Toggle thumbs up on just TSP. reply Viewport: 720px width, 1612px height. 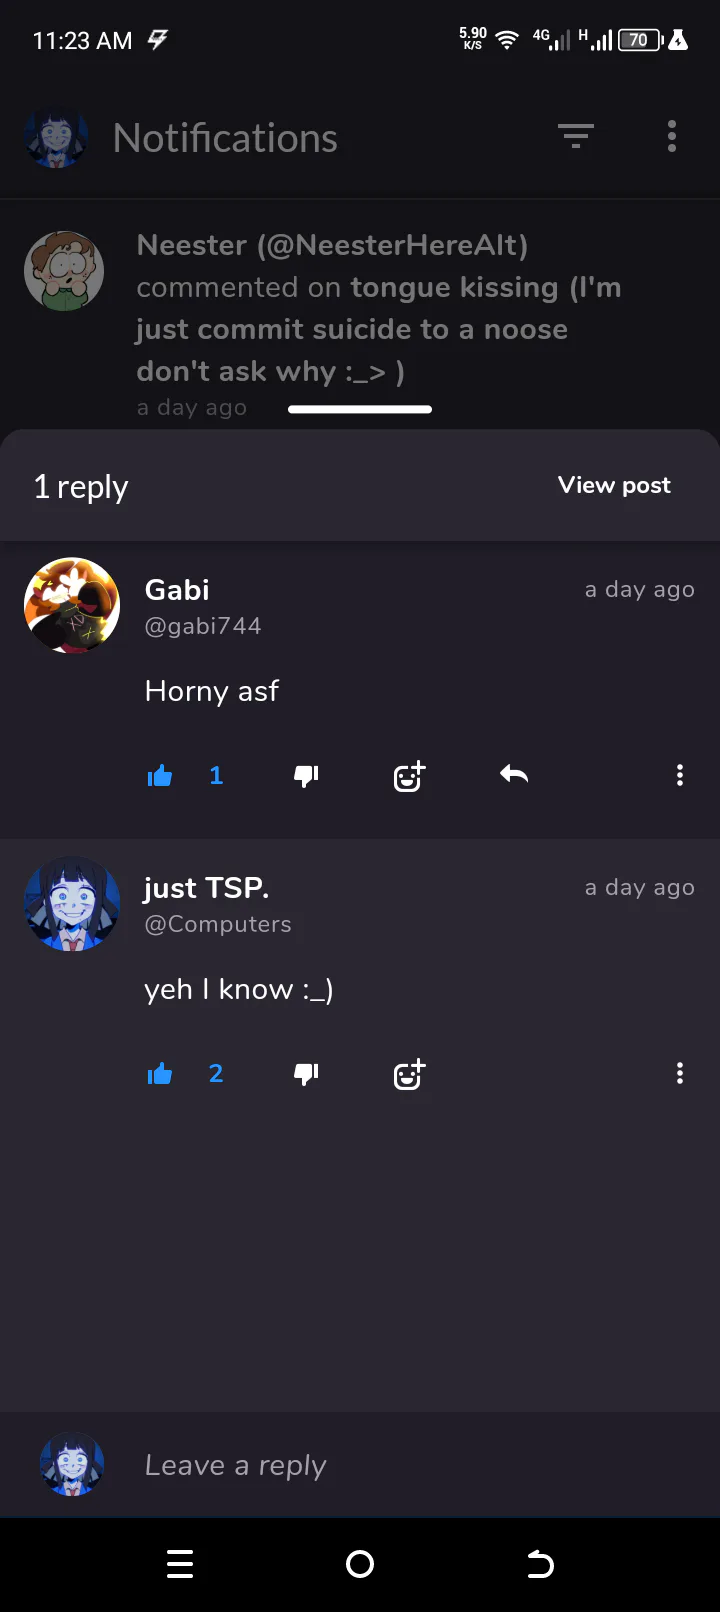(x=160, y=1074)
